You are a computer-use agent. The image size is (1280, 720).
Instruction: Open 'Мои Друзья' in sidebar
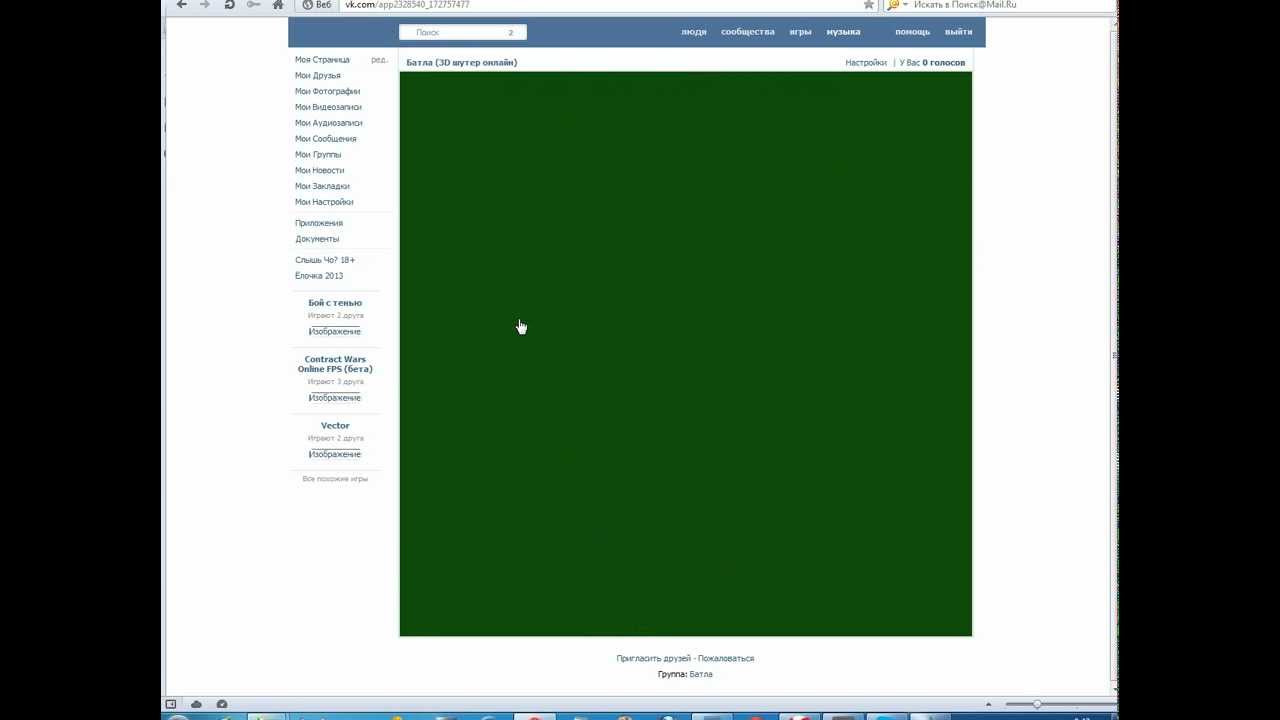(318, 76)
